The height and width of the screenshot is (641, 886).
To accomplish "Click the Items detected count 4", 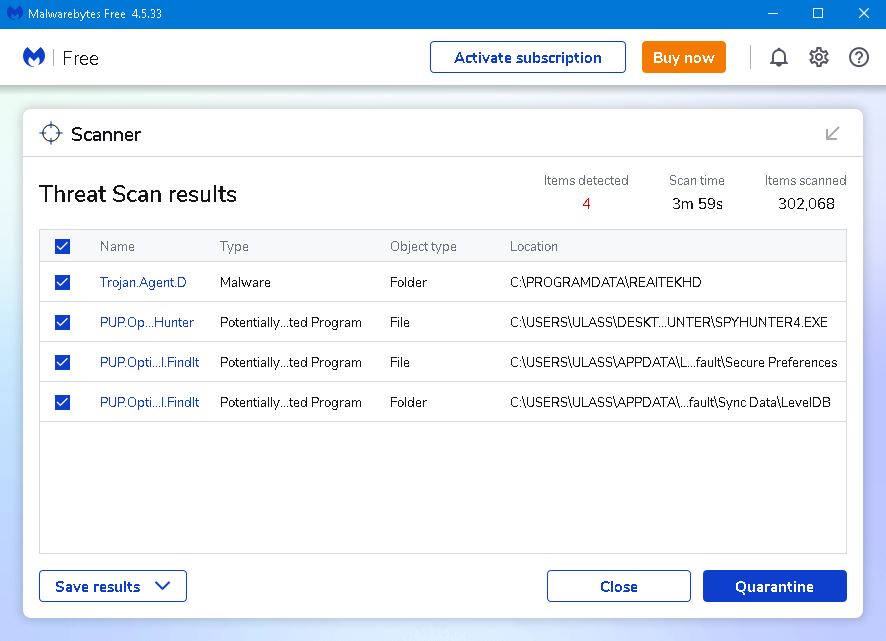I will point(587,203).
